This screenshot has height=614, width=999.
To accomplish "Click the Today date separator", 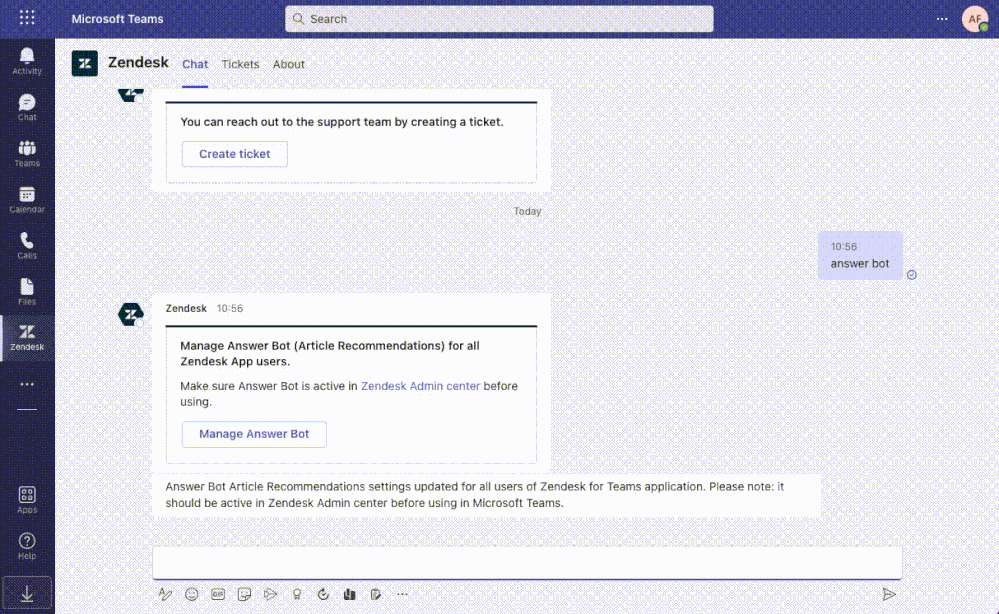I will (528, 211).
